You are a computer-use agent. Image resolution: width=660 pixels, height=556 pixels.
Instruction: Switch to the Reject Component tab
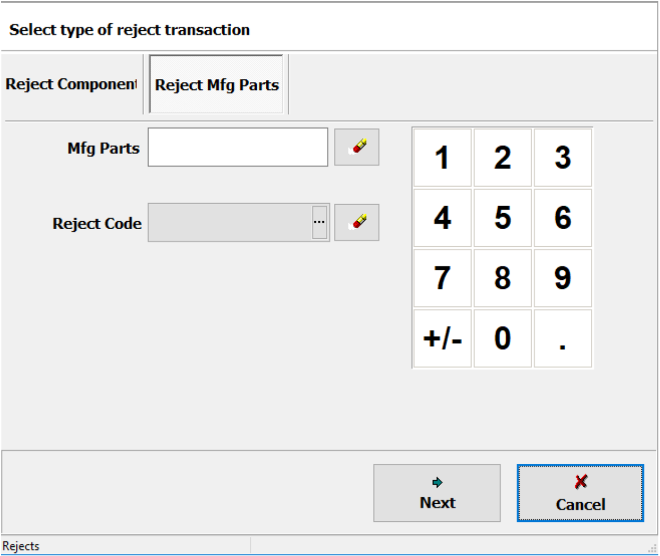[71, 85]
